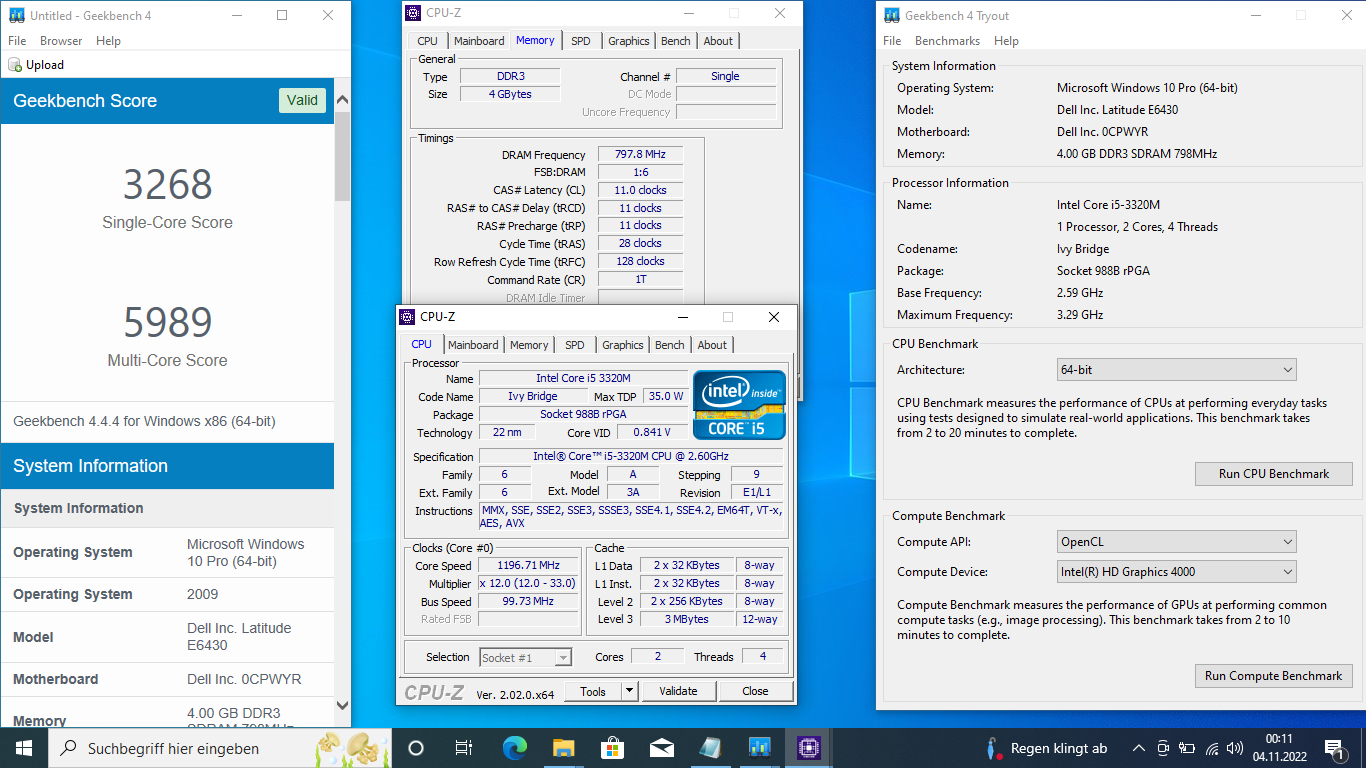Switch to Mainboard tab in front CPU-Z
The image size is (1366, 768).
coord(473,345)
